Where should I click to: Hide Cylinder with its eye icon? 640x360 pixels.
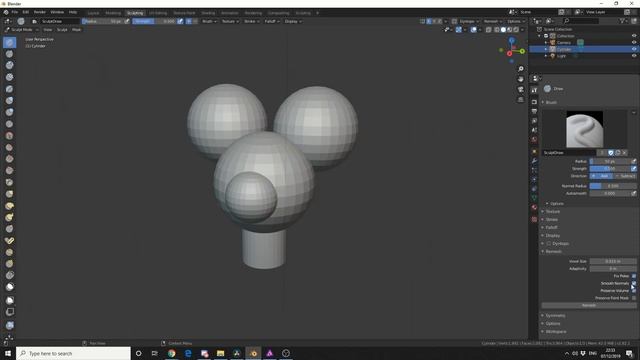tap(634, 49)
